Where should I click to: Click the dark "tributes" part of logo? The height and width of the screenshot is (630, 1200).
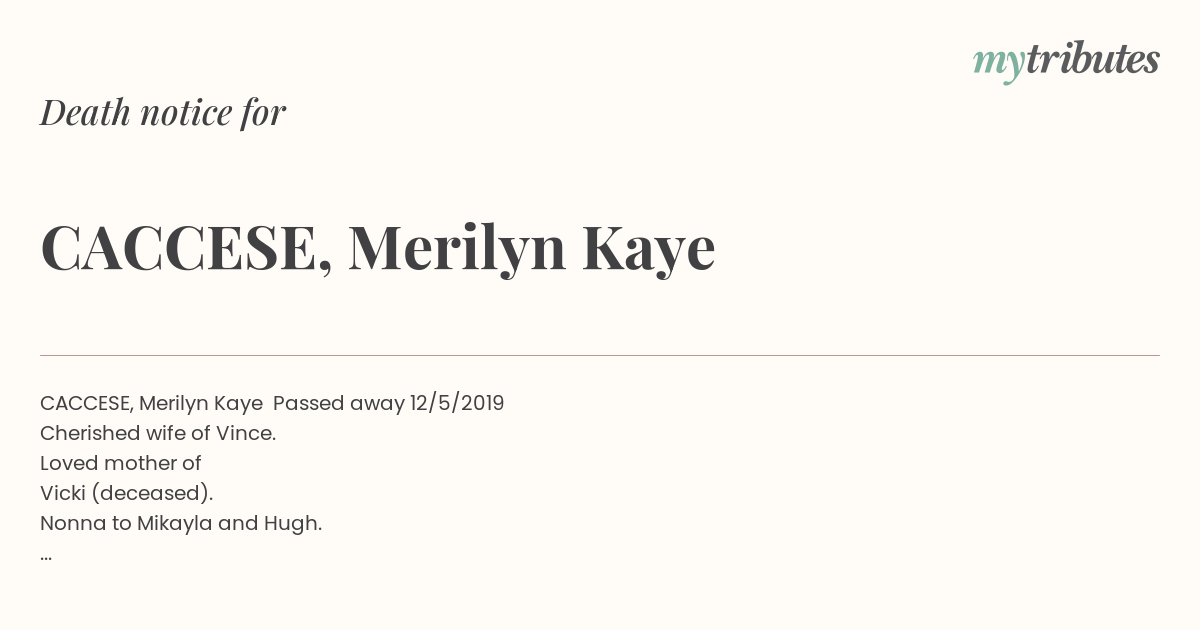tap(1093, 59)
